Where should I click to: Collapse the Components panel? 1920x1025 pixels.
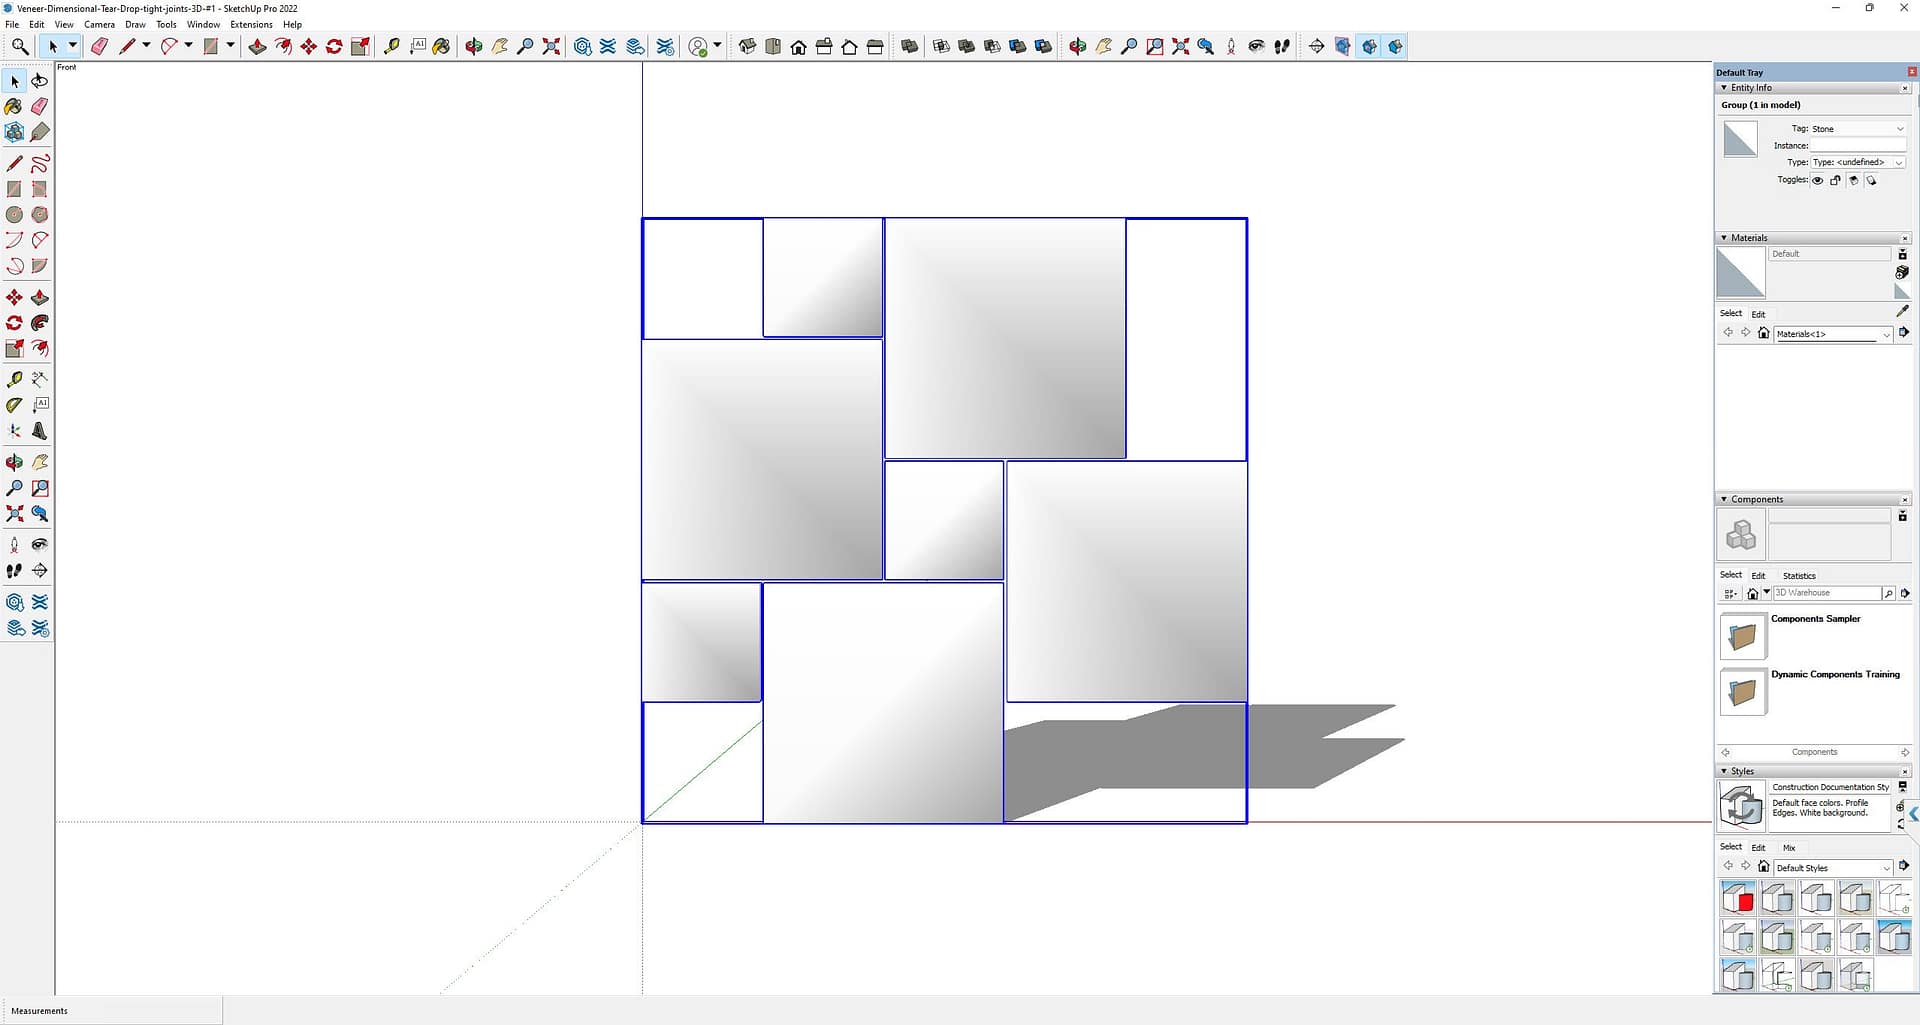[1723, 498]
